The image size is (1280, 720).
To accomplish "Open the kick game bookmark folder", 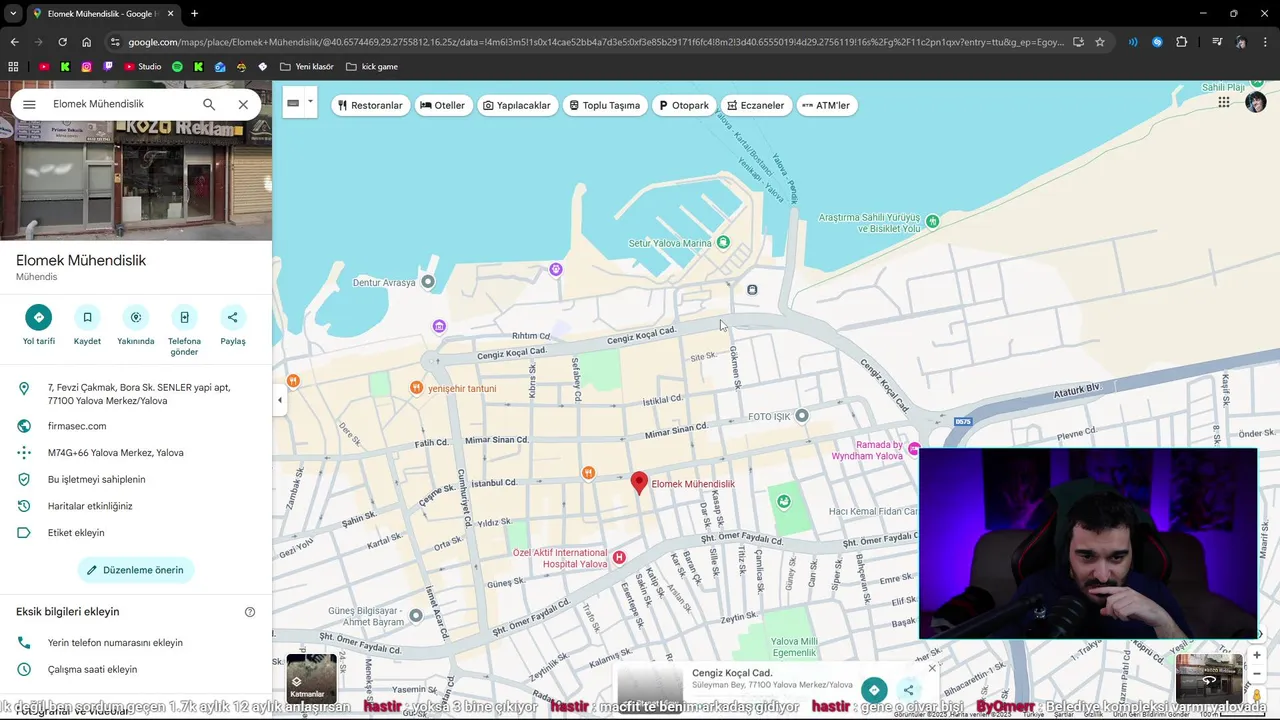I will (x=371, y=67).
